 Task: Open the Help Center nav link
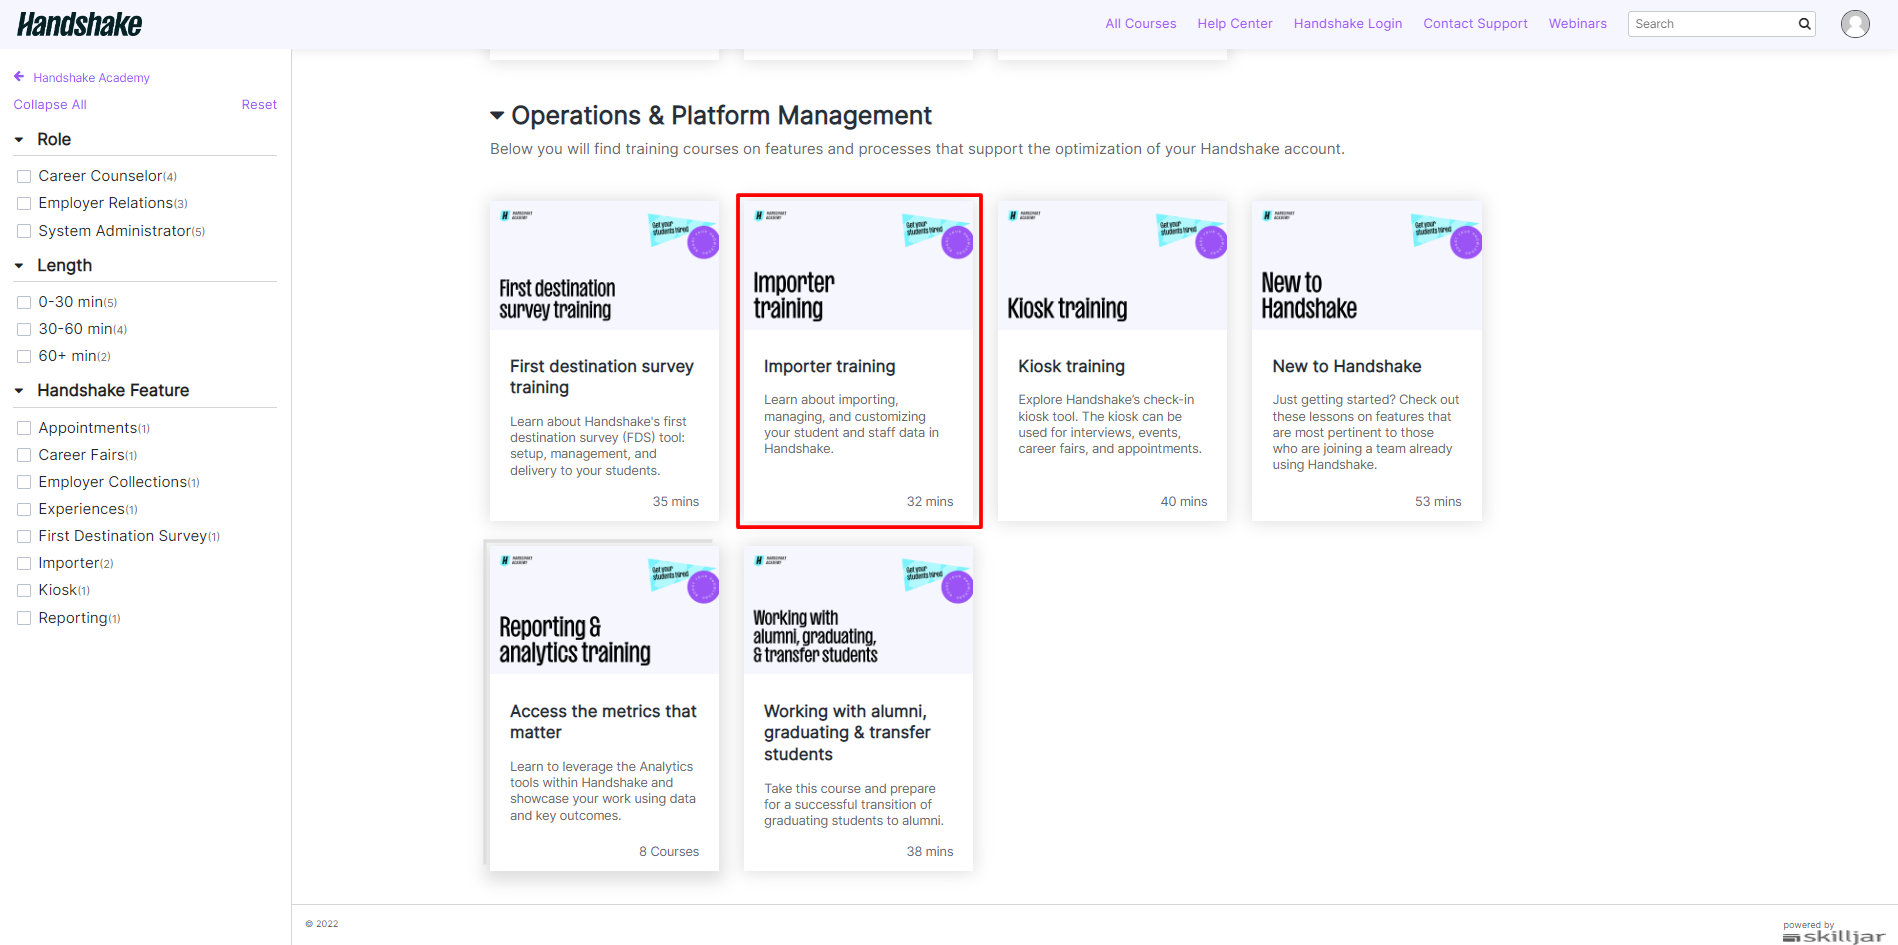click(x=1235, y=24)
